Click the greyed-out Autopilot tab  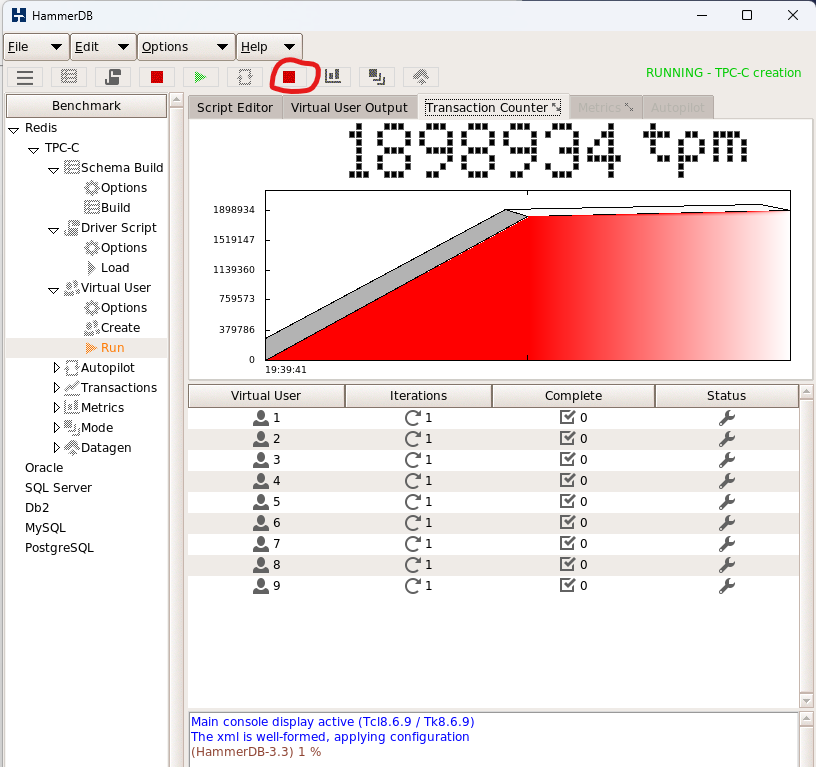pos(678,108)
